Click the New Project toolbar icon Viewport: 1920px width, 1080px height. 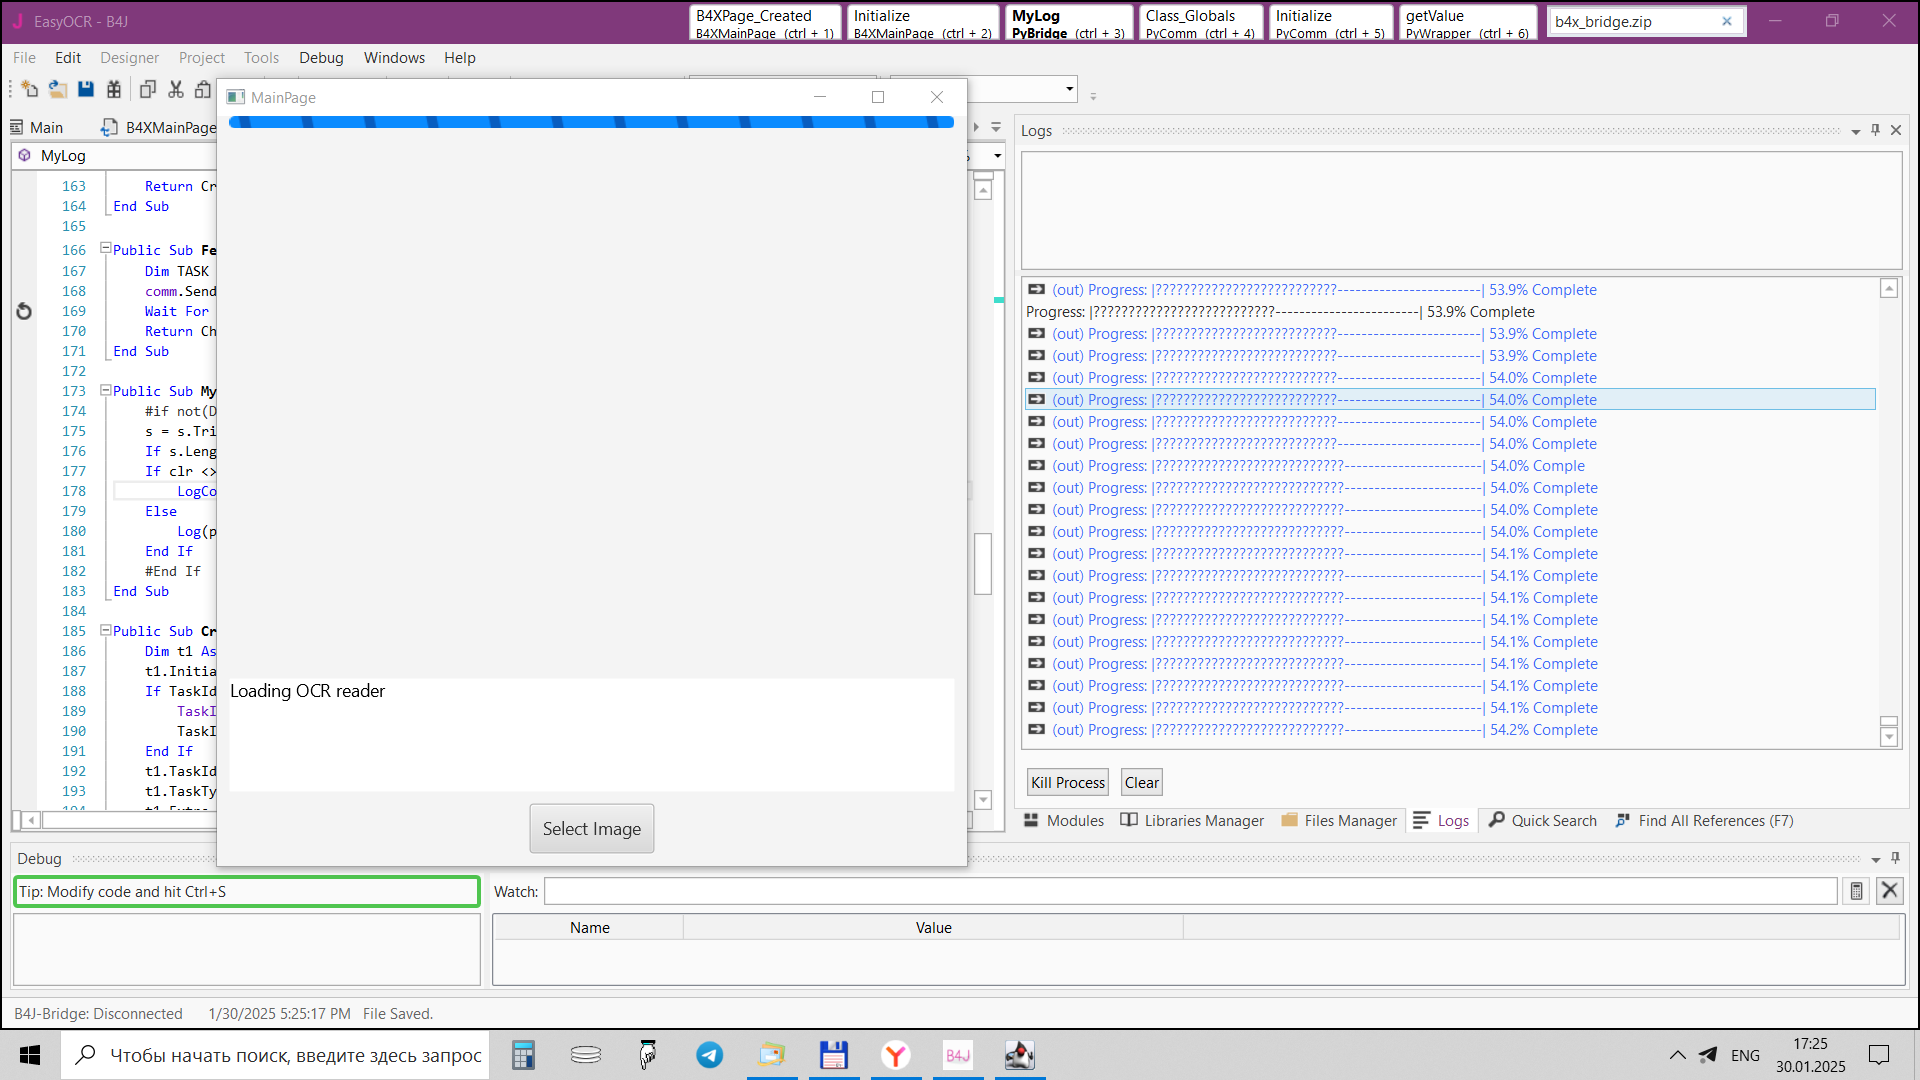[29, 90]
